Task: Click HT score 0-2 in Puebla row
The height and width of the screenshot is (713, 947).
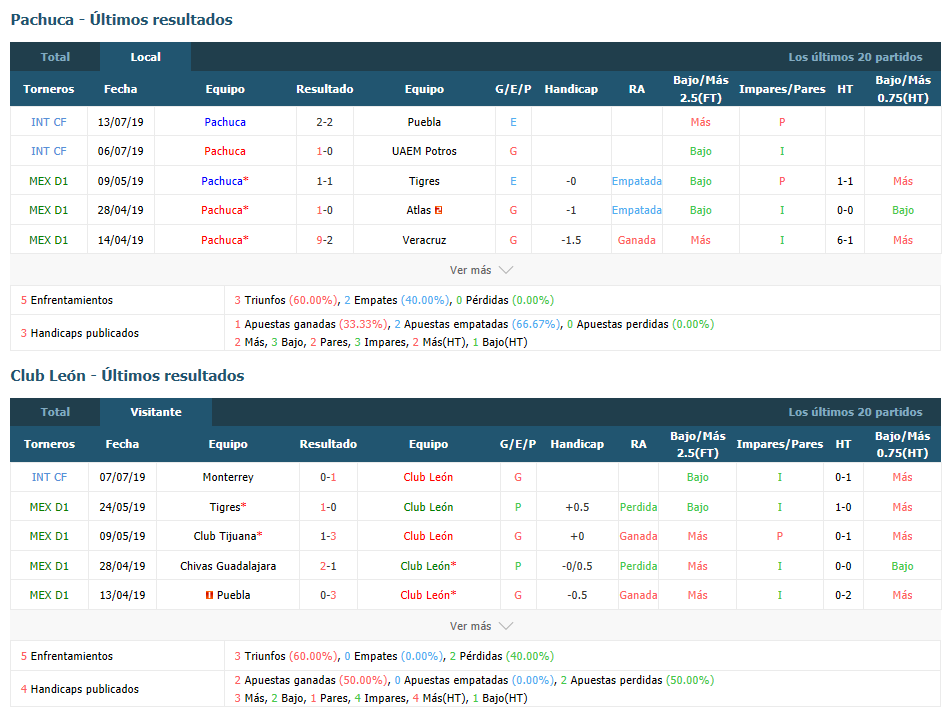Action: (x=843, y=595)
